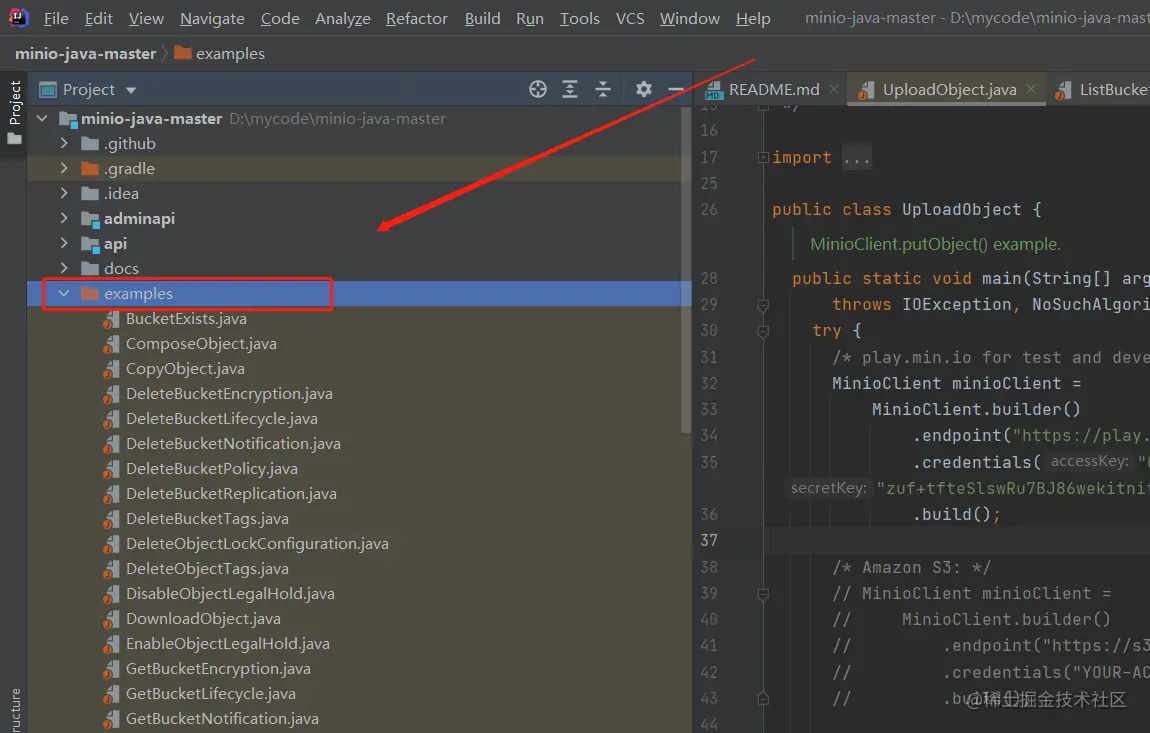
Task: Select DeleteBucketPolicy.java file
Action: 211,469
